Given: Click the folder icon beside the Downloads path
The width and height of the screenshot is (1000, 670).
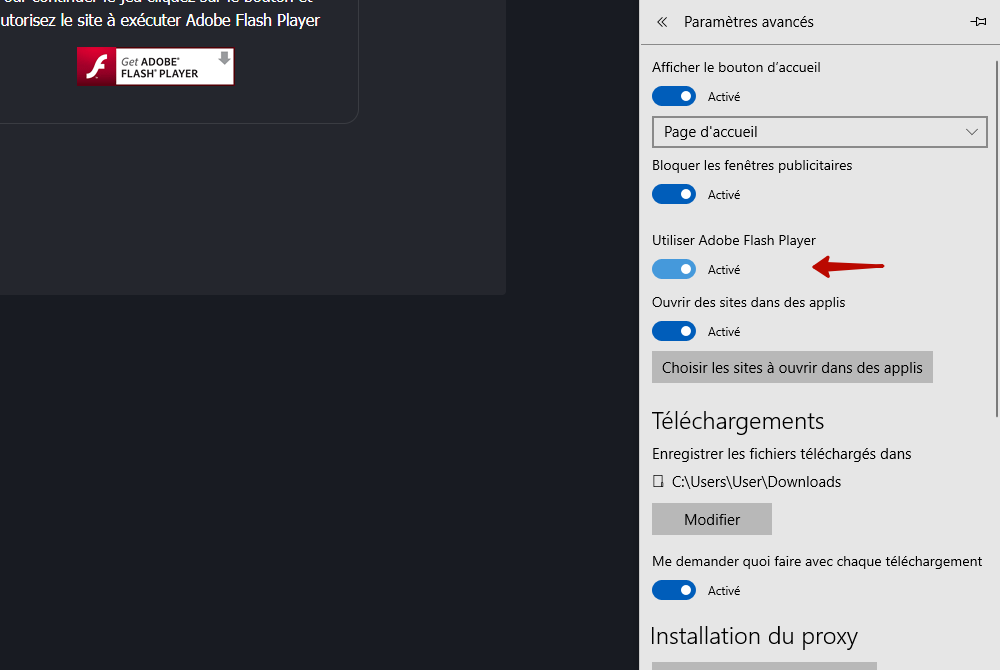Looking at the screenshot, I should click(658, 482).
